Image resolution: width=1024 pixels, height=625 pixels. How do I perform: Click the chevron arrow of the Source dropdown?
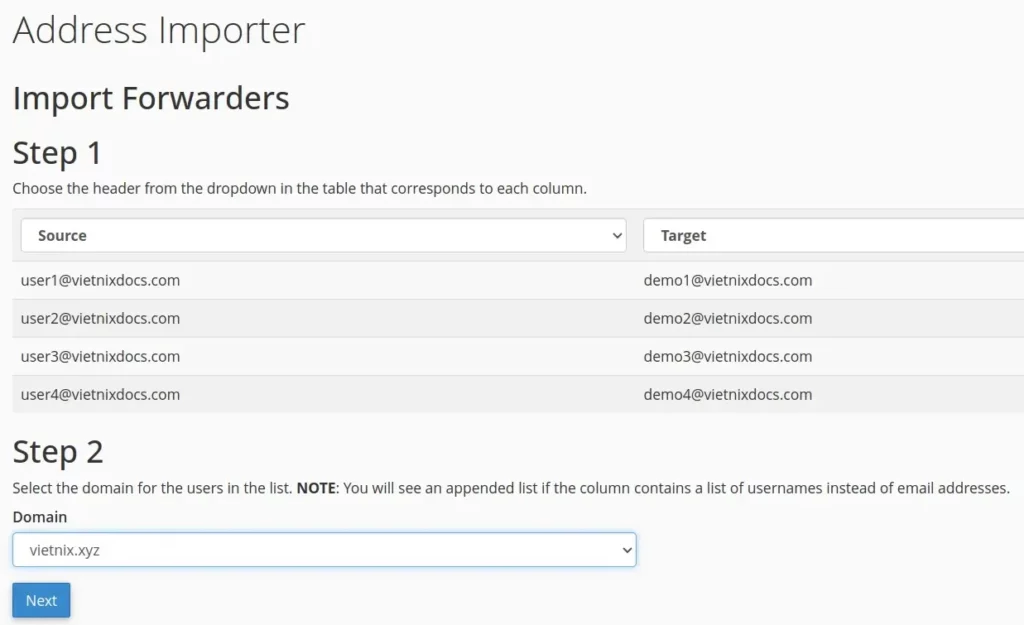[x=615, y=236]
